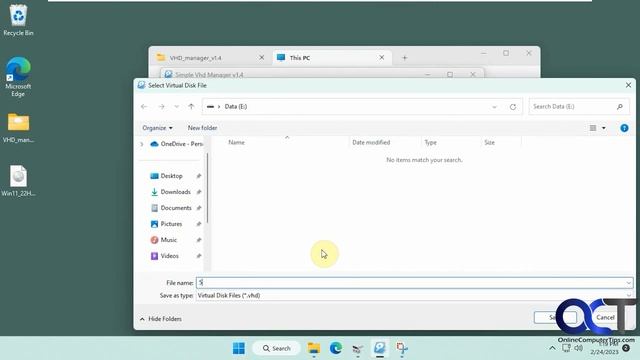Open Microsoft Edge desktop shortcut
The image size is (640, 360).
tap(18, 77)
